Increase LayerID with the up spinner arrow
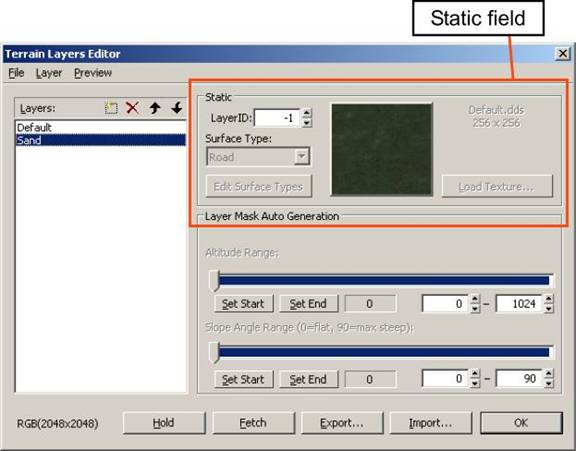The height and width of the screenshot is (451, 576). coord(306,113)
